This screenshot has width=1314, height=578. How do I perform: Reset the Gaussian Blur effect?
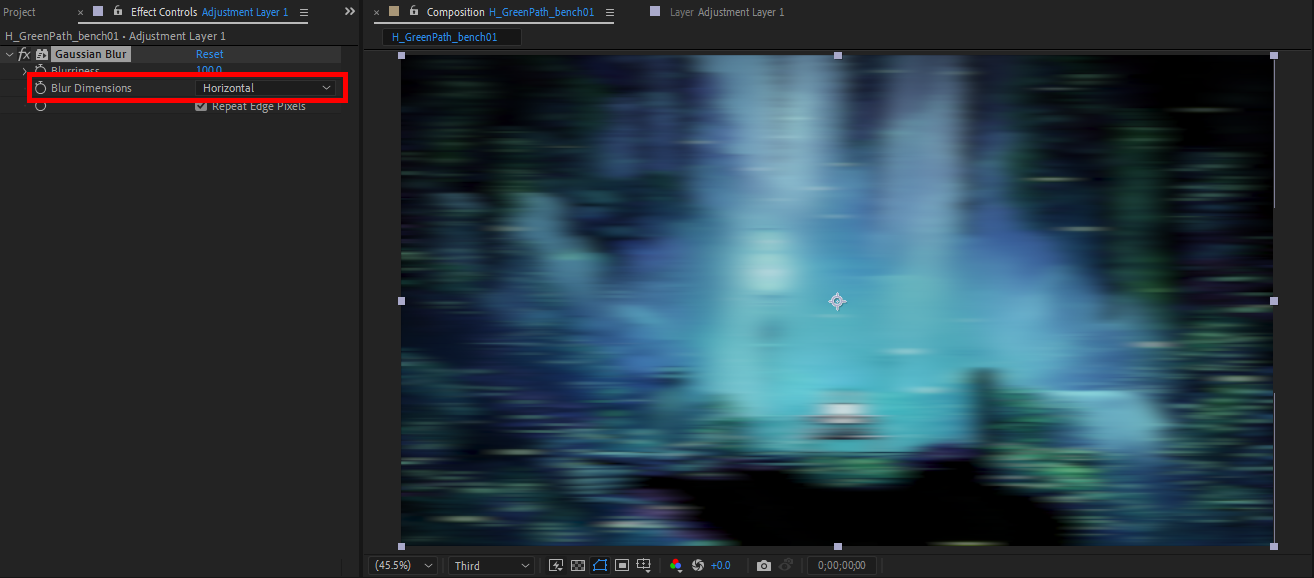[x=209, y=54]
